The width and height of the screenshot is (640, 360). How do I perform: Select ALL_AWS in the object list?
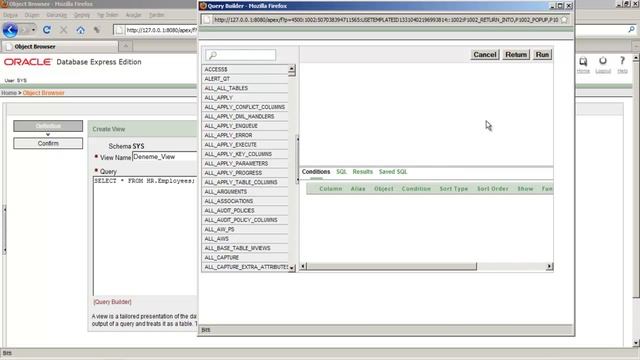pos(245,238)
